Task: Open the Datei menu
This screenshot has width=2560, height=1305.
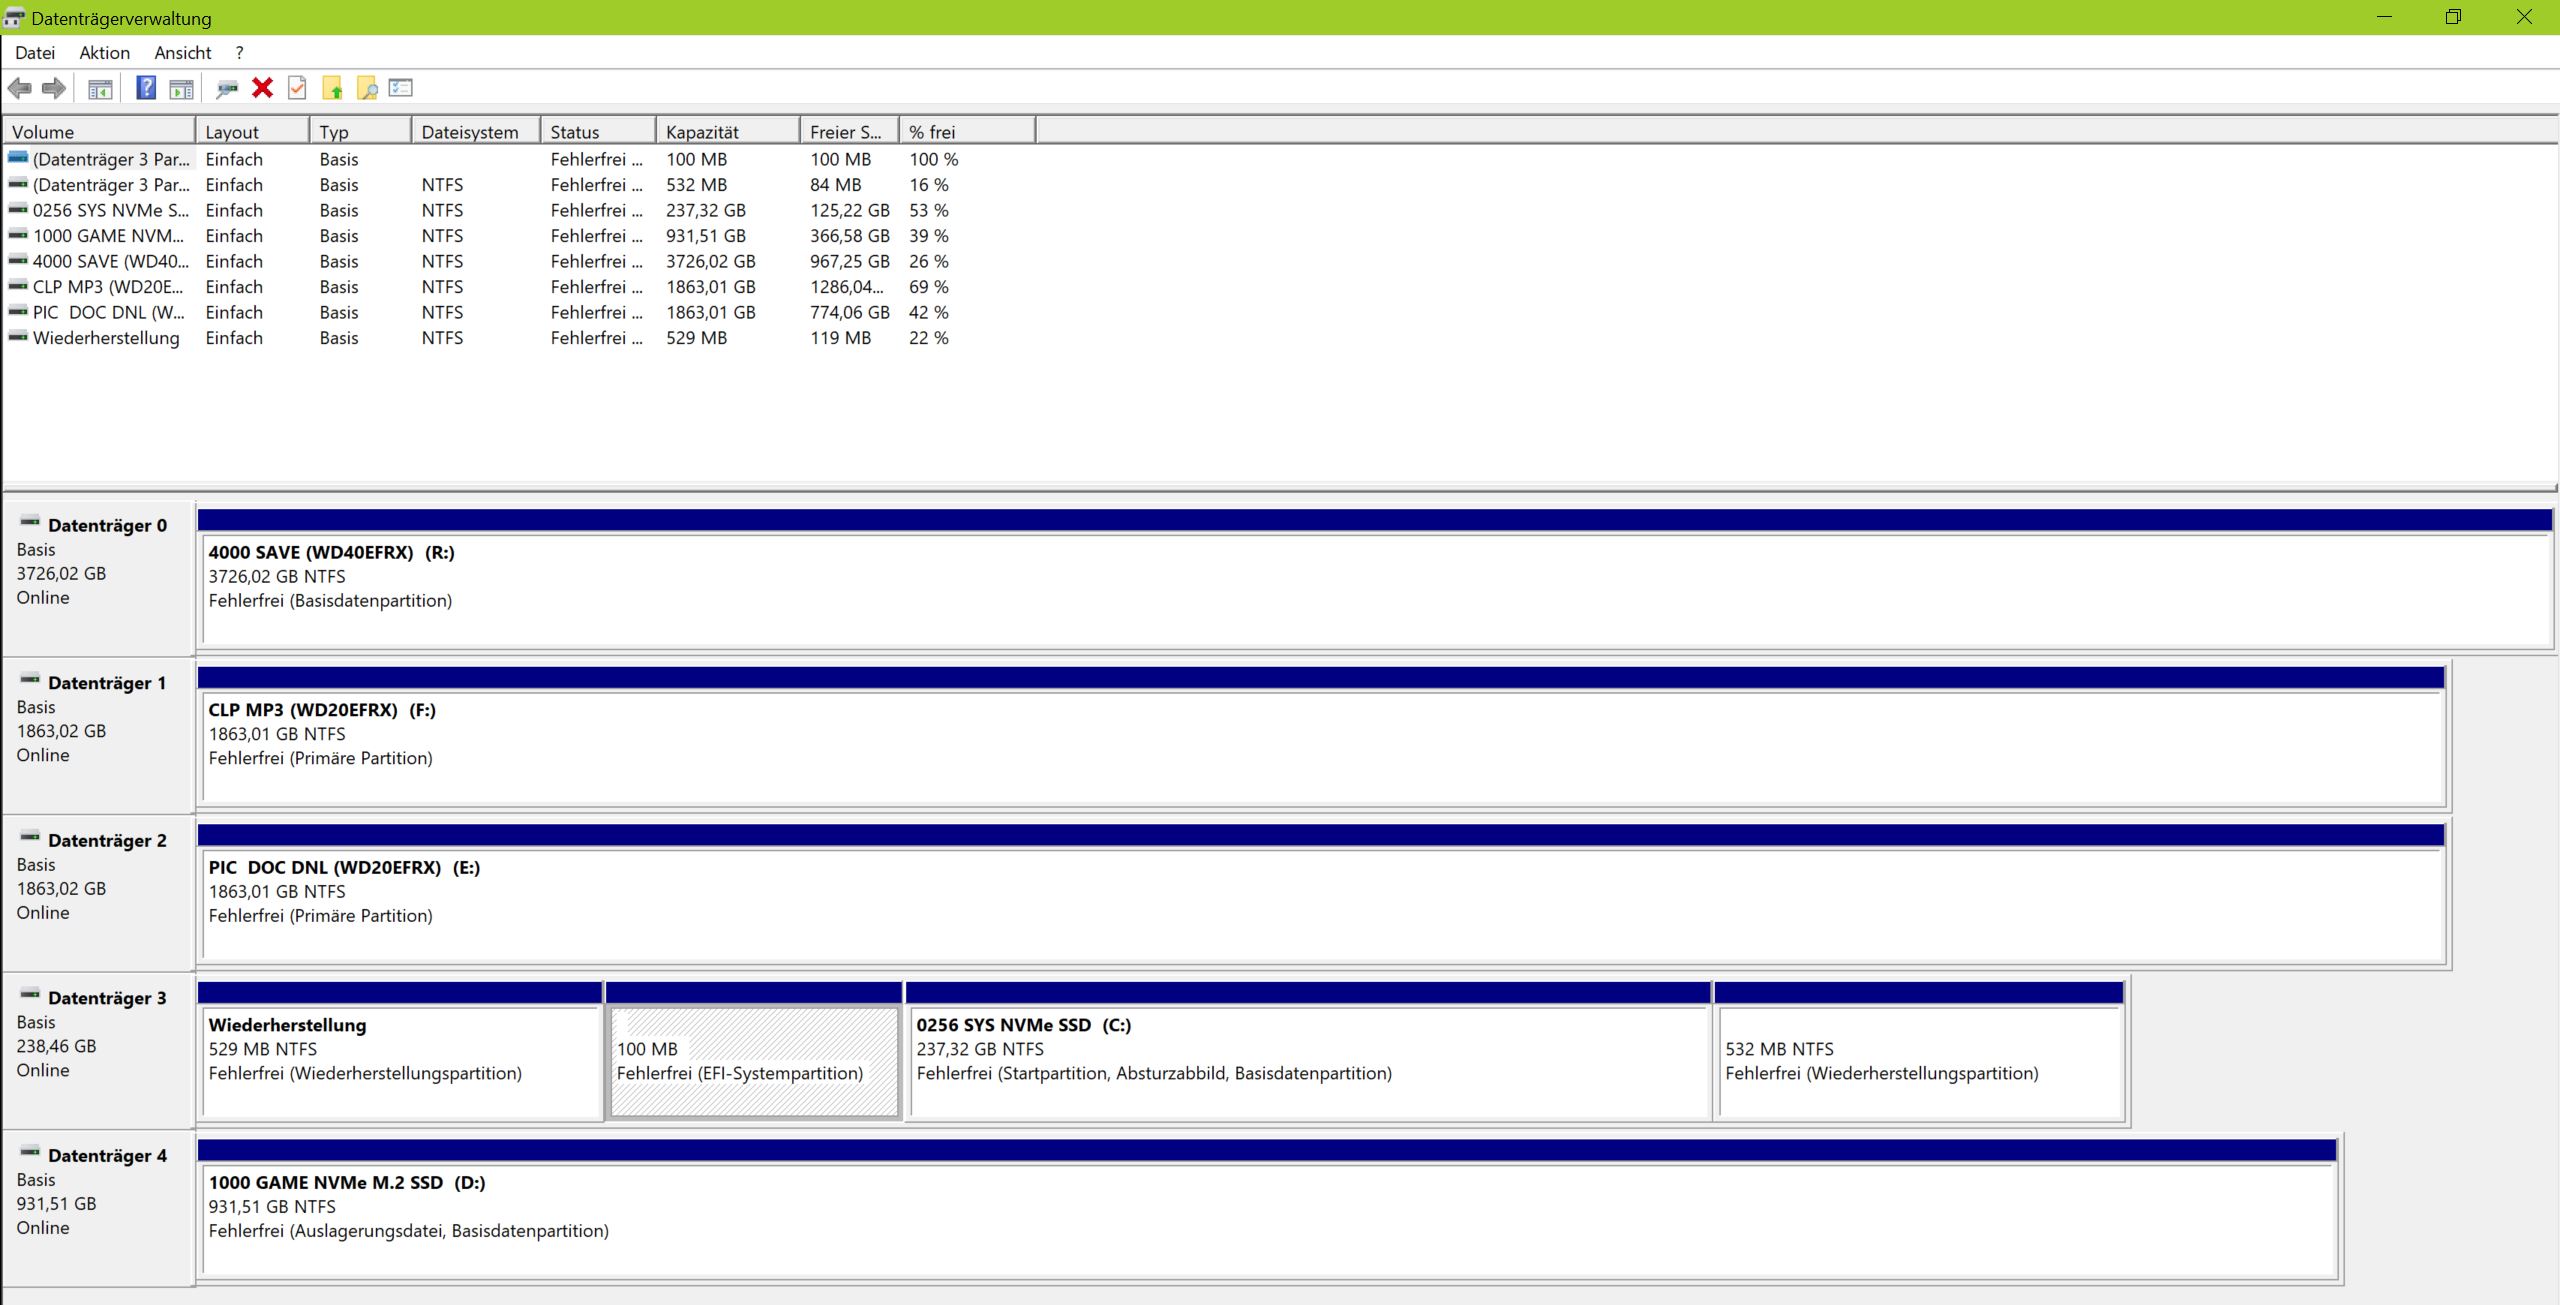Action: [x=35, y=53]
